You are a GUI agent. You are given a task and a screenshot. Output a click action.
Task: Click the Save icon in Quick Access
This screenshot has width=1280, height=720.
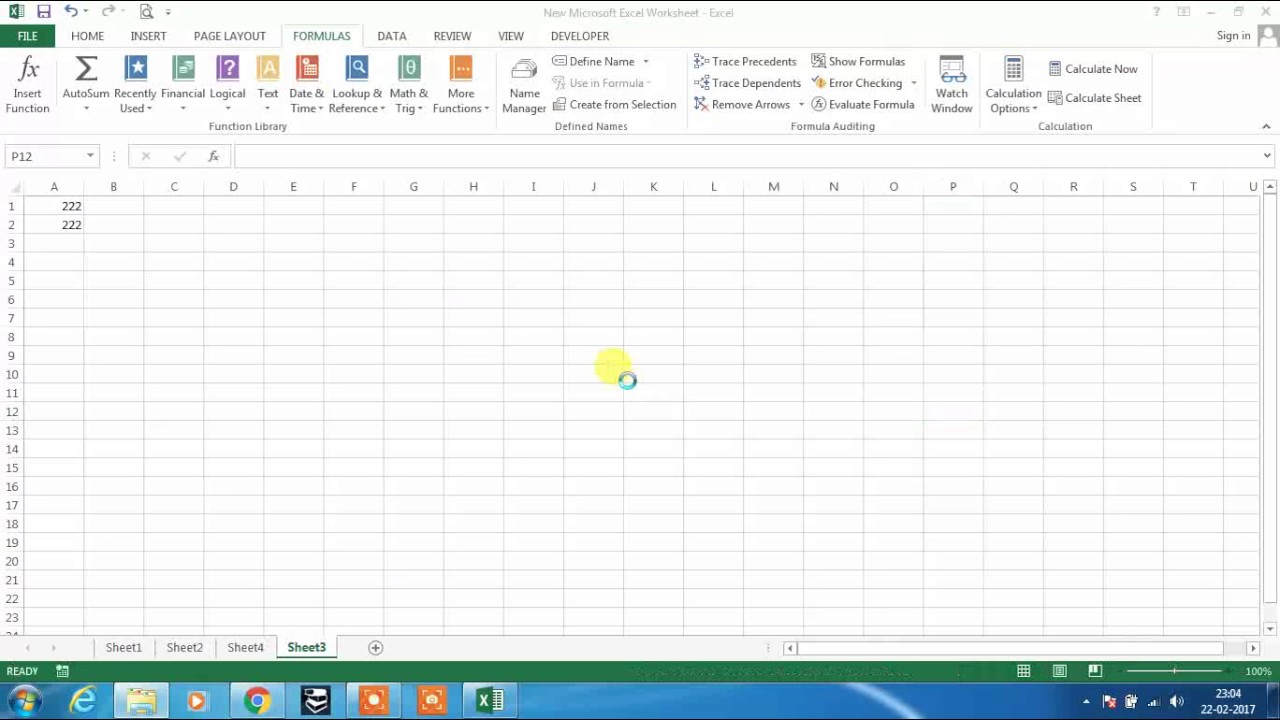pyautogui.click(x=43, y=12)
